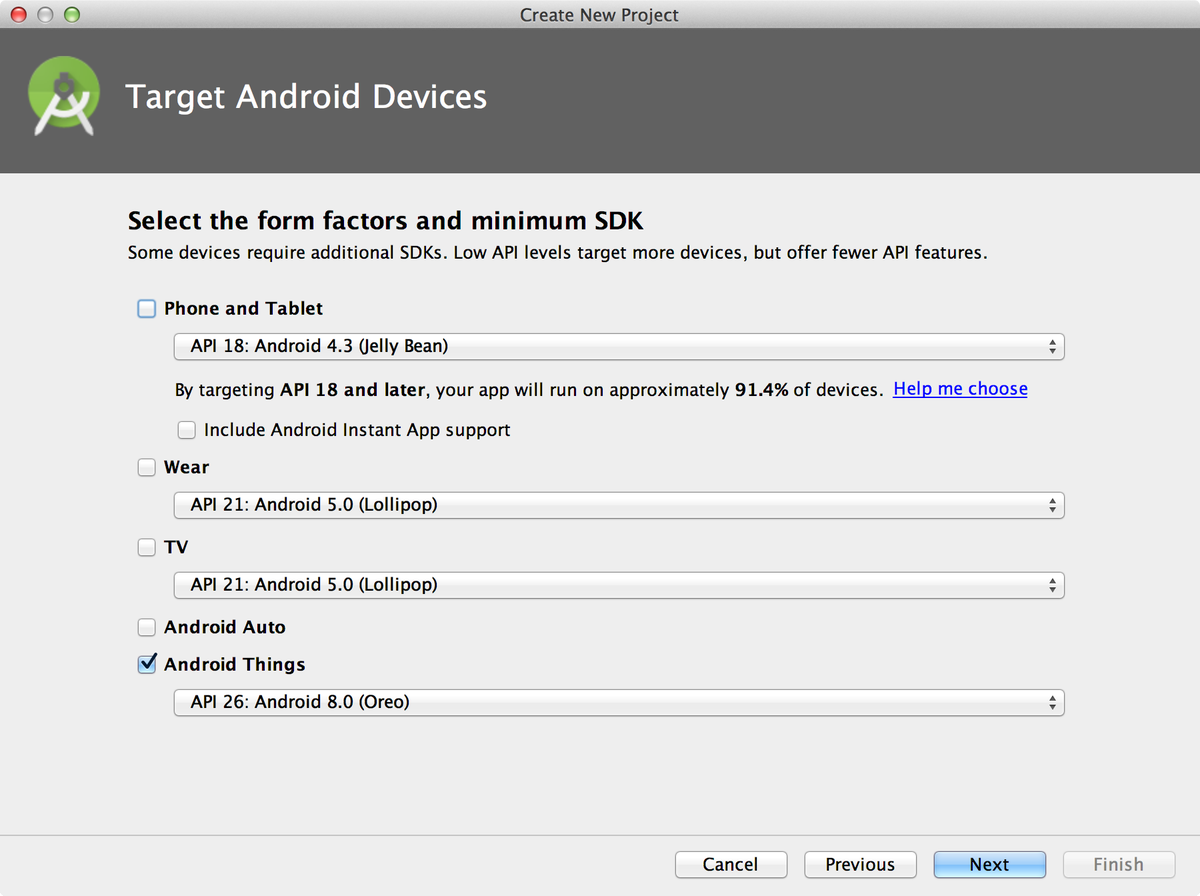Close the window with the red button

point(20,15)
